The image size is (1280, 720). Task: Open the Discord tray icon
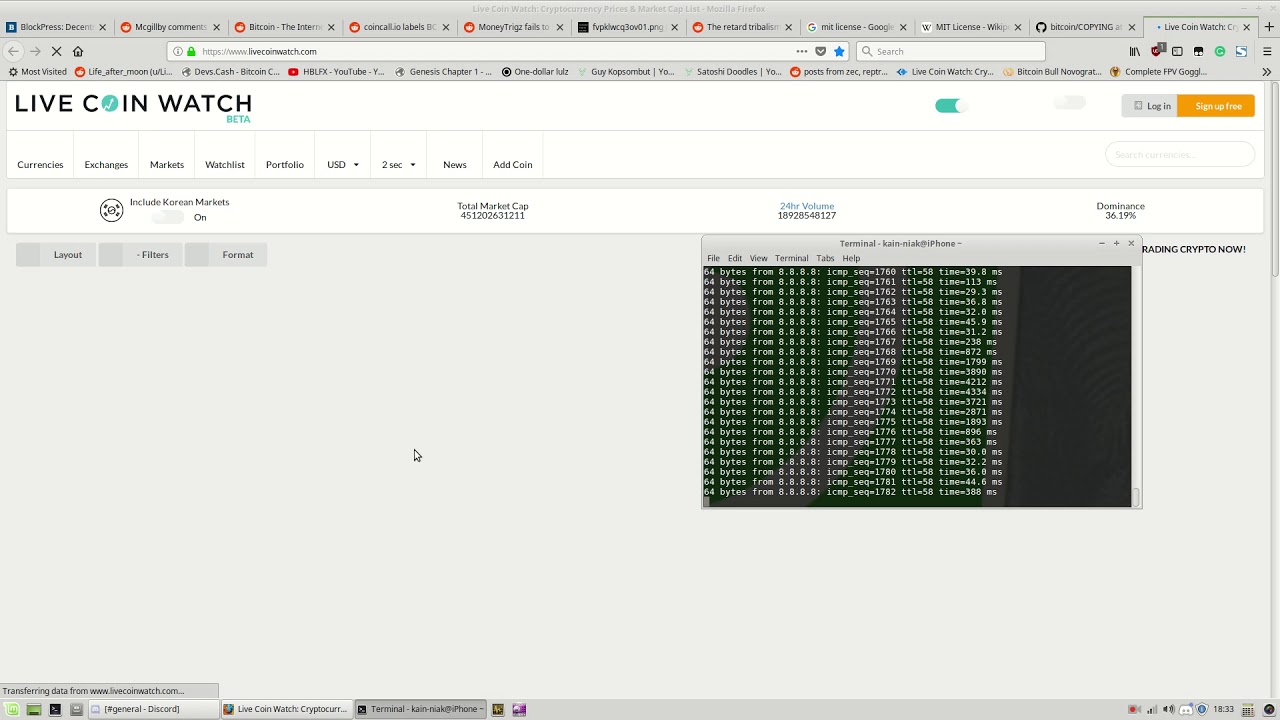click(x=1187, y=709)
